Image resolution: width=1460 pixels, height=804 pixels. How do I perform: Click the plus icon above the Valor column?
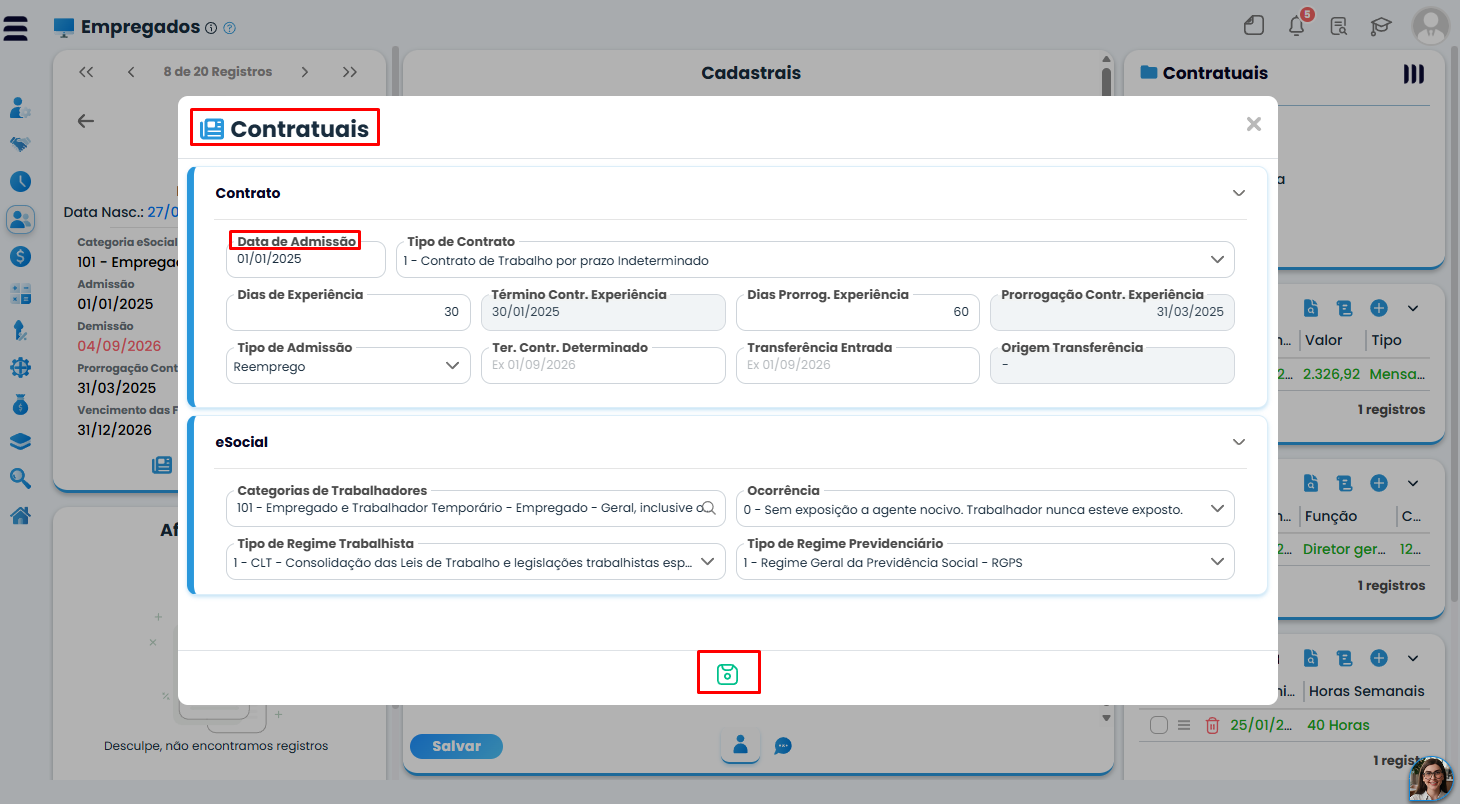1379,307
